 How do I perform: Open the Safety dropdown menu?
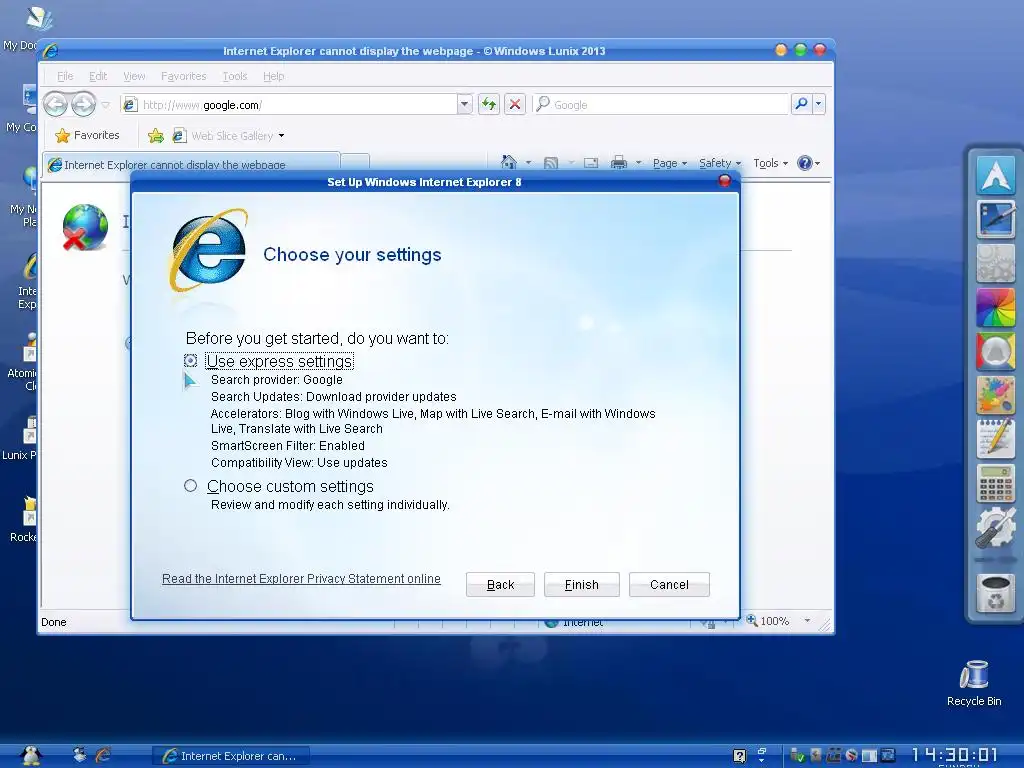point(720,163)
